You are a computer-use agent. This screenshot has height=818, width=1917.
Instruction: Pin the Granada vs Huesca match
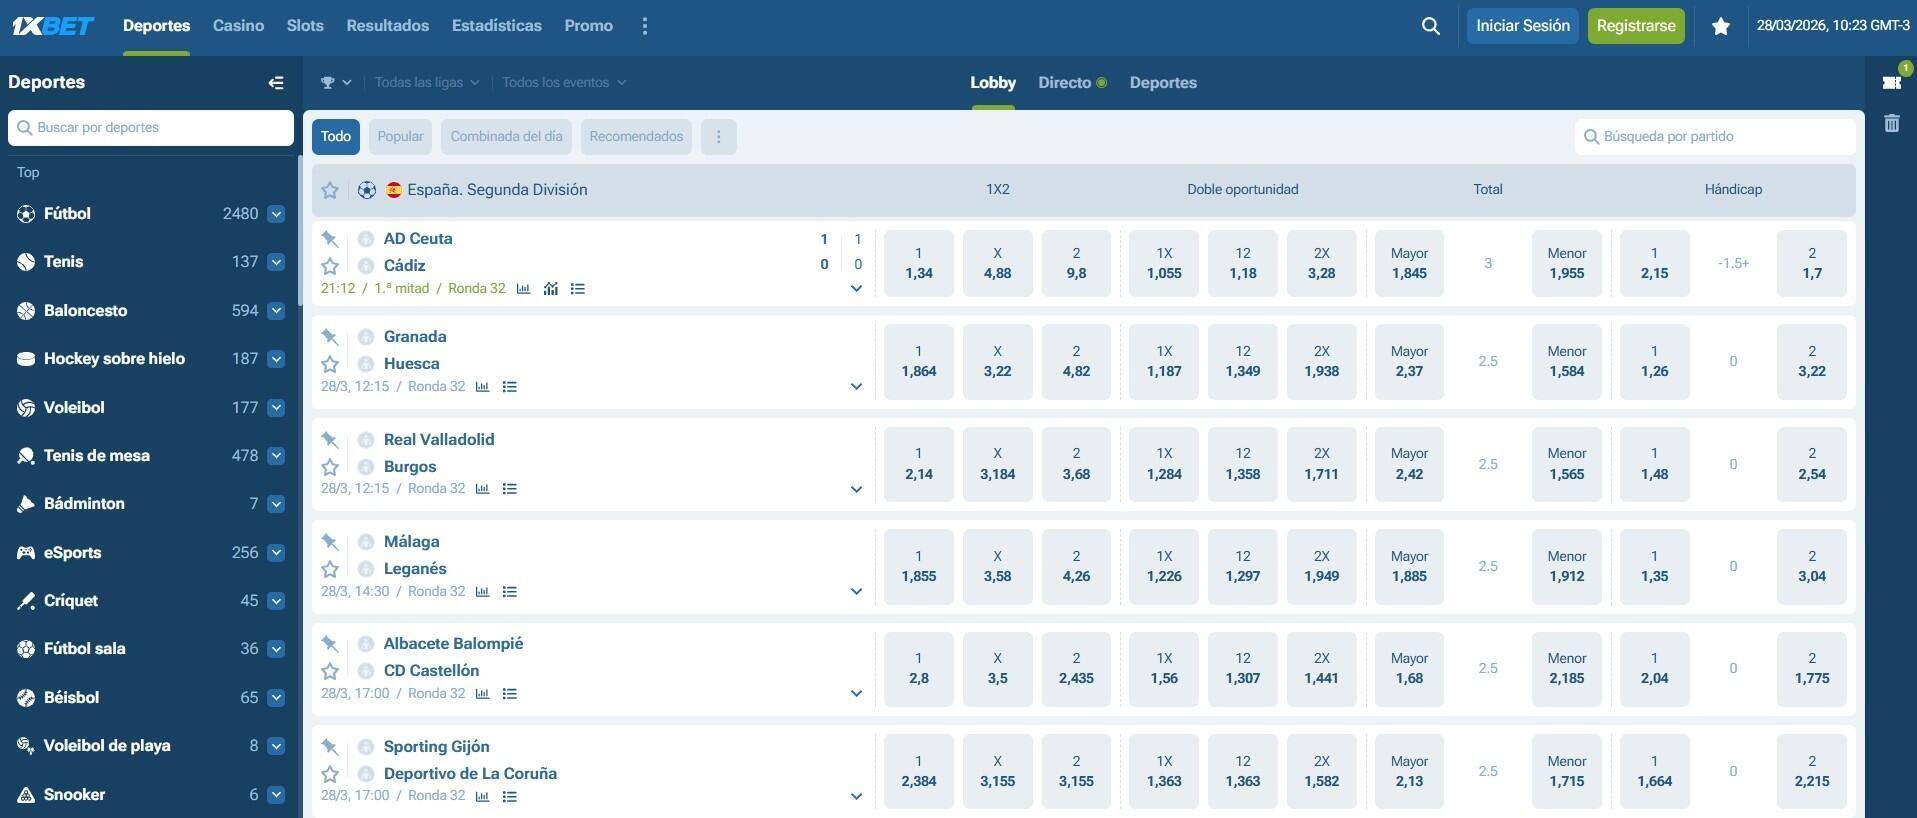329,336
